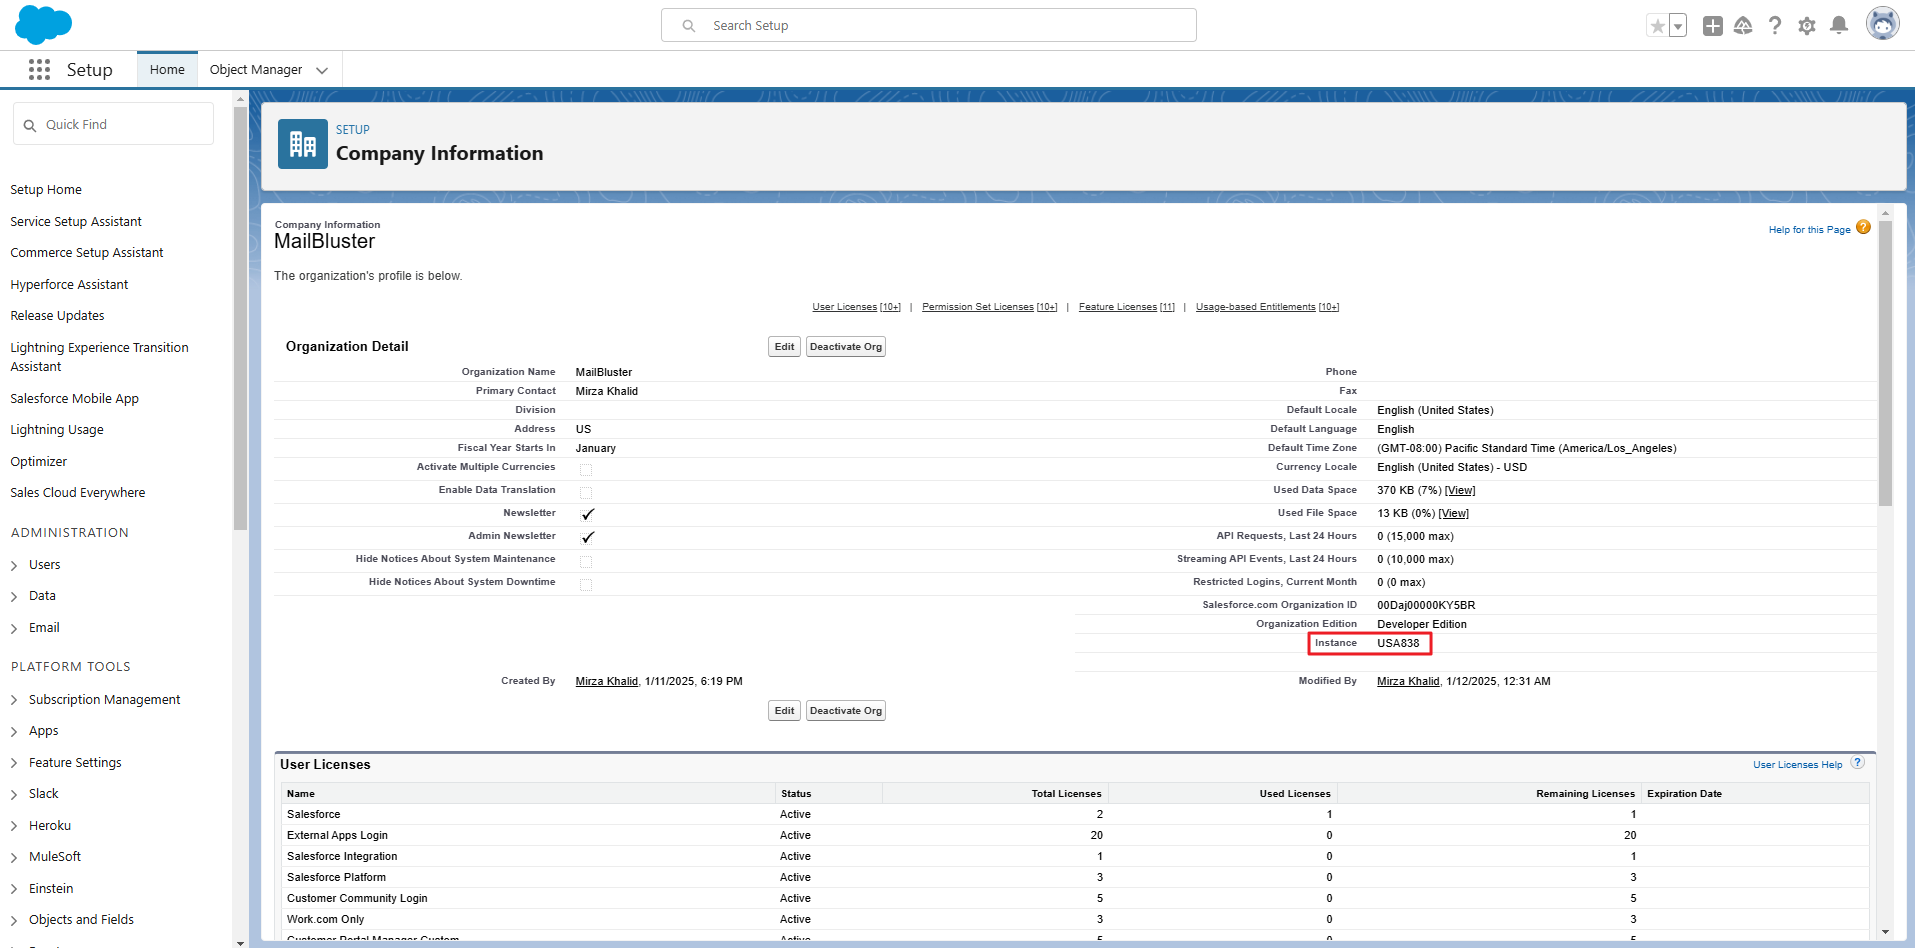The image size is (1915, 948).
Task: Toggle Hide Notices About System Downtime checkbox
Action: pyautogui.click(x=586, y=584)
